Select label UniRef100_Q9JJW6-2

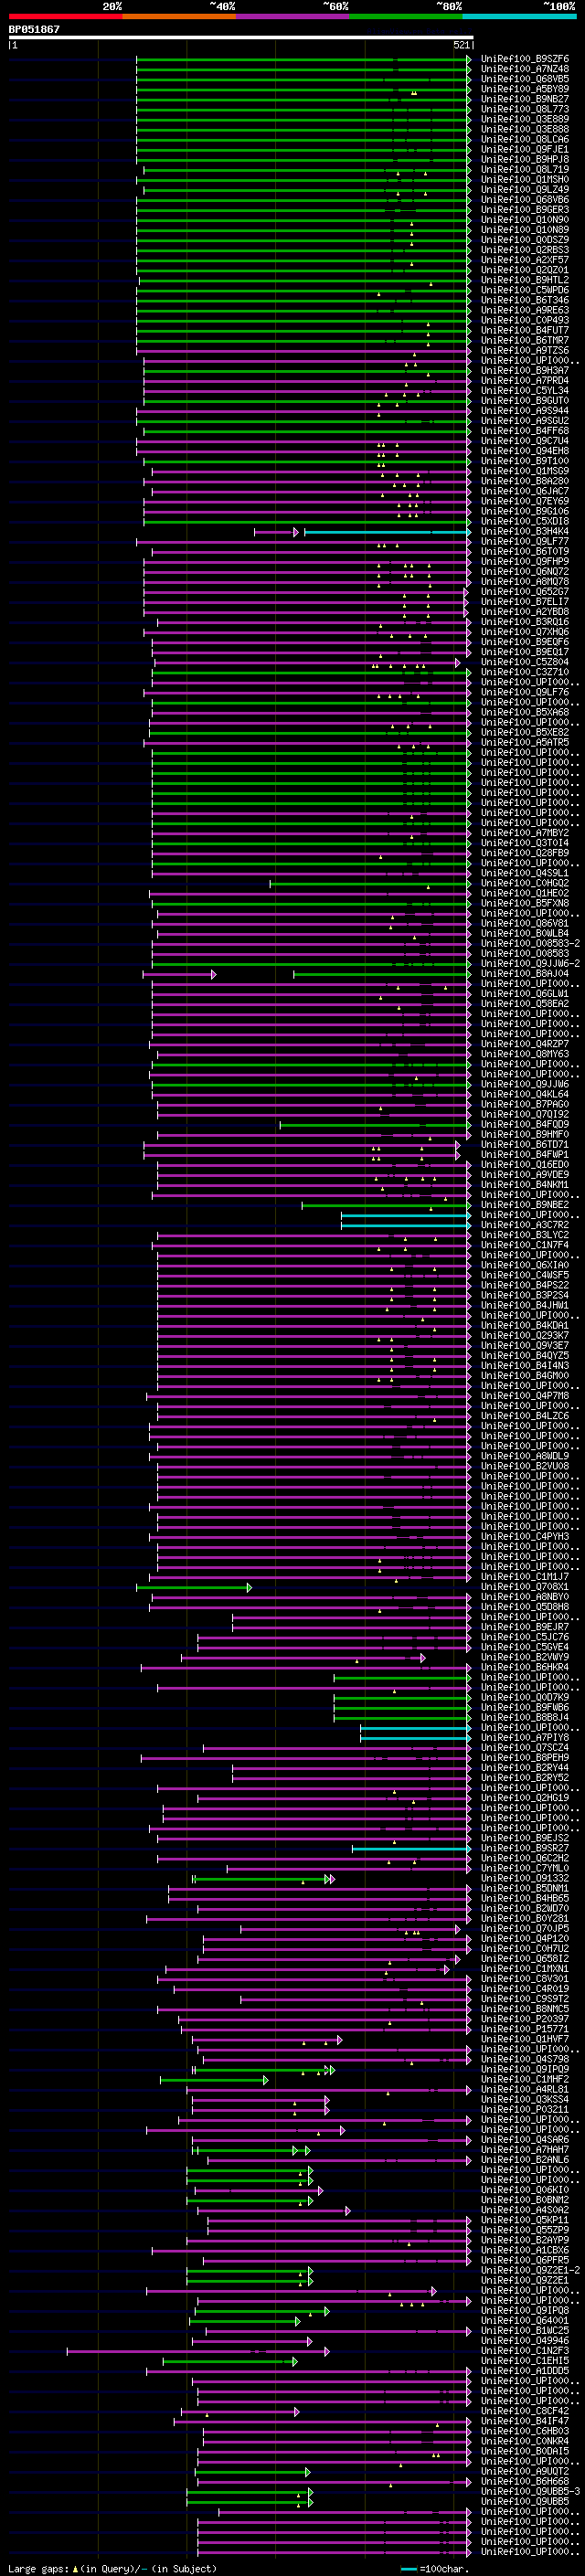tap(531, 963)
